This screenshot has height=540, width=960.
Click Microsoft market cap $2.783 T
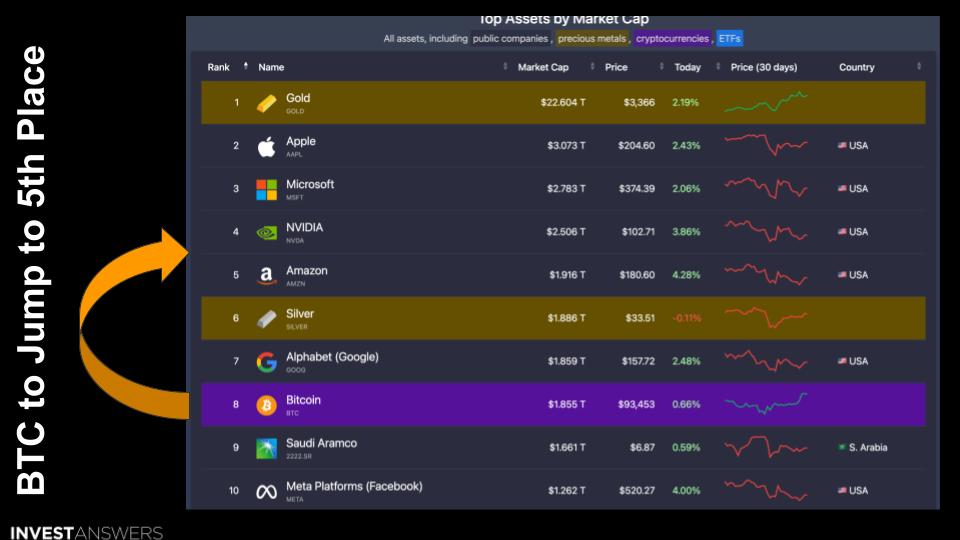(x=566, y=189)
